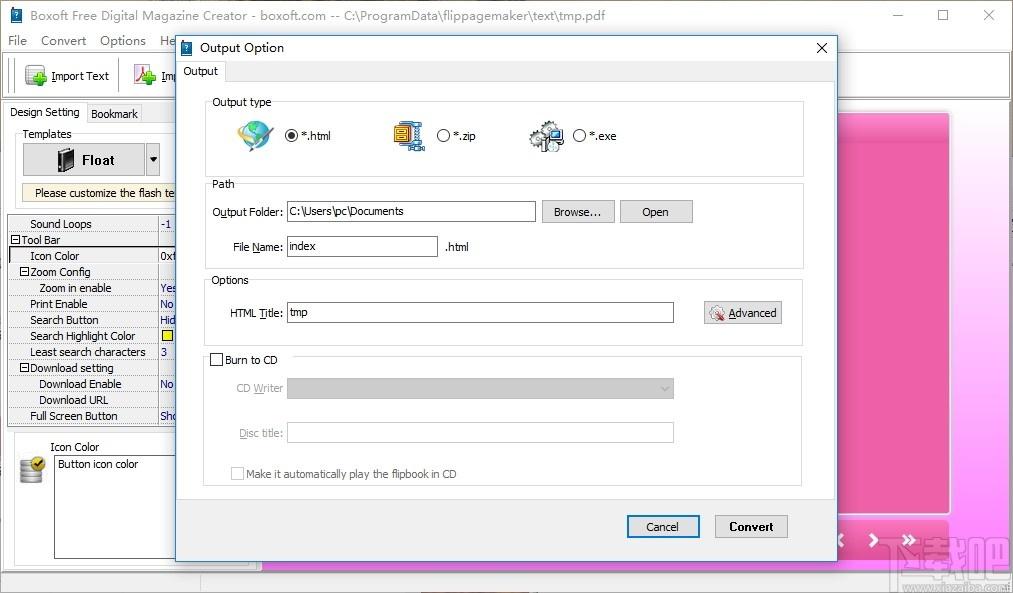Screen dimensions: 1013x593
Task: Click the Advanced options button
Action: [x=743, y=313]
